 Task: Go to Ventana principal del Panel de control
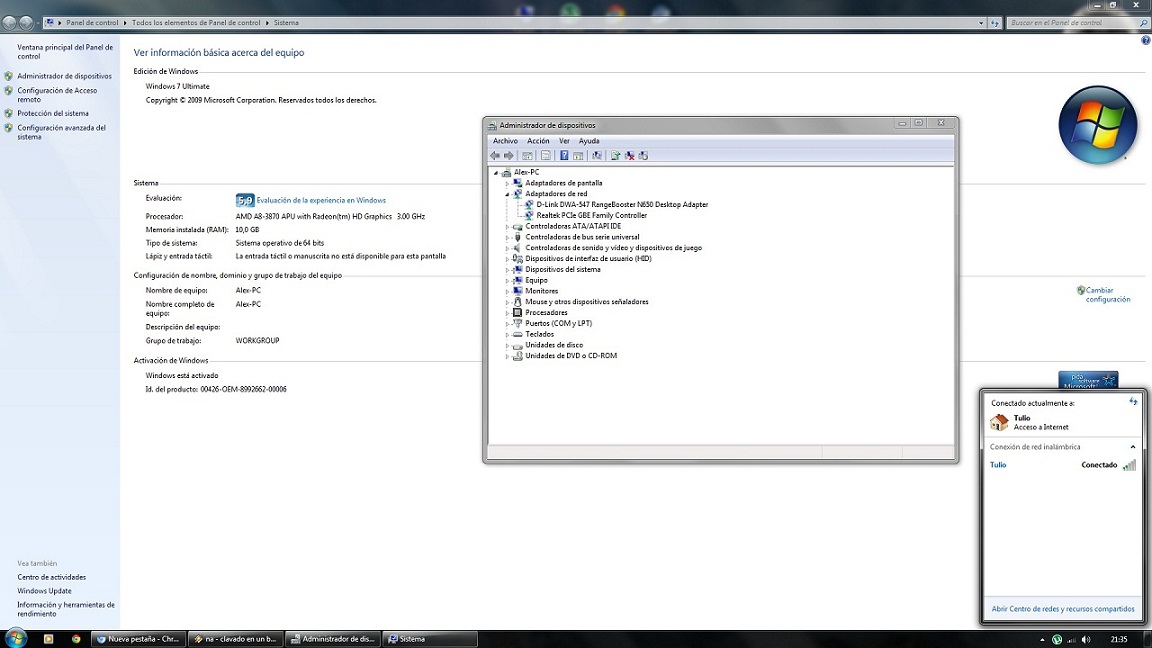(x=65, y=51)
